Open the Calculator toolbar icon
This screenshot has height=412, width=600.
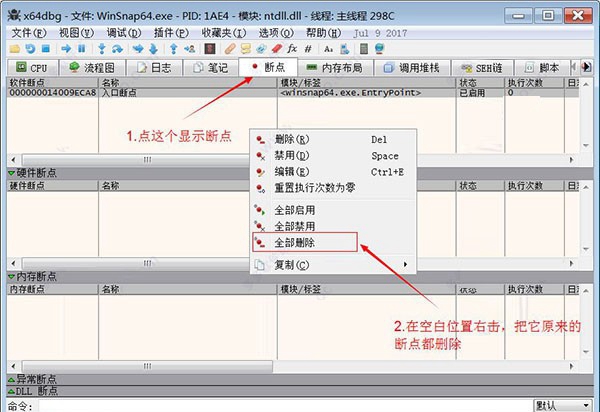tap(364, 49)
